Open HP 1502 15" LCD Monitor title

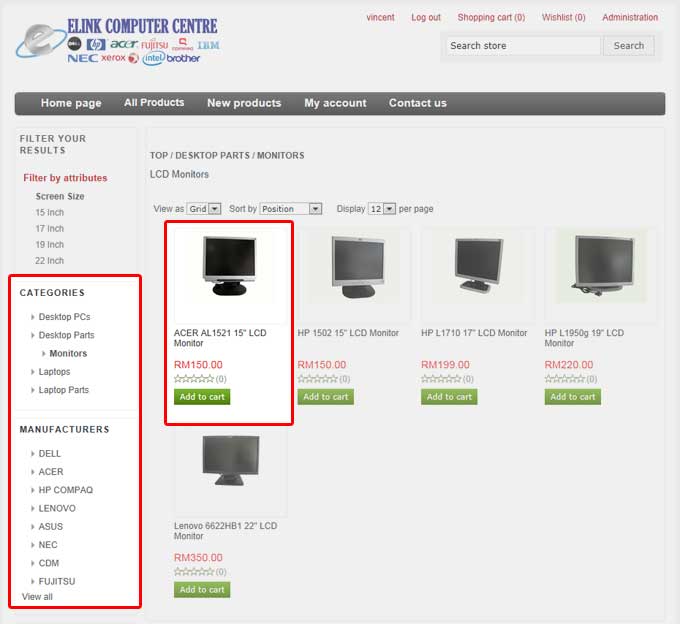[x=348, y=333]
